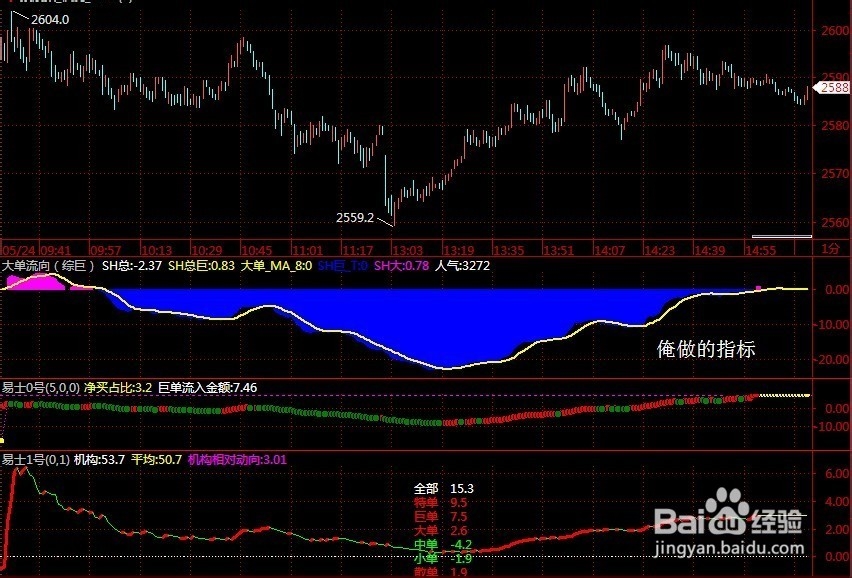Image resolution: width=852 pixels, height=578 pixels.
Task: Click the 2604.0 high price label
Action: tap(50, 20)
